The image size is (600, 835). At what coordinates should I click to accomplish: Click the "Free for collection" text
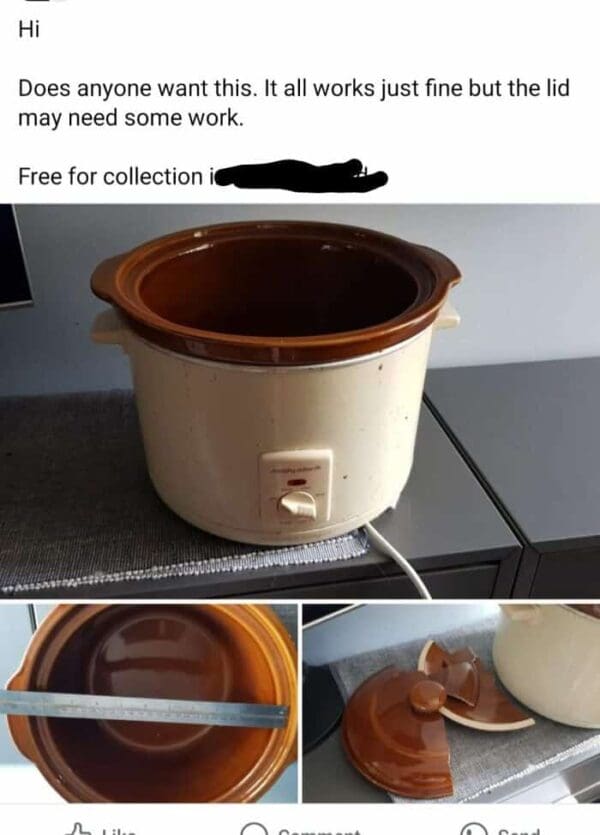pos(111,176)
